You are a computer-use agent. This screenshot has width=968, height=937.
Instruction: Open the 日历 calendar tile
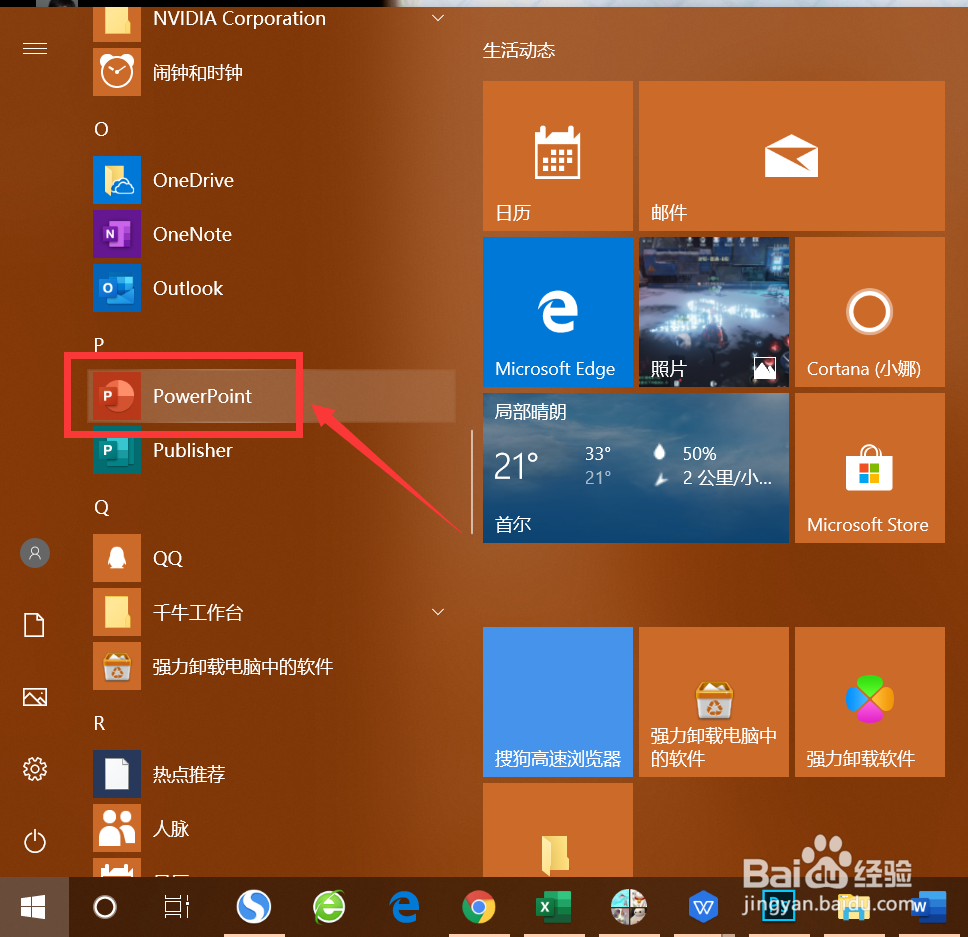point(557,156)
